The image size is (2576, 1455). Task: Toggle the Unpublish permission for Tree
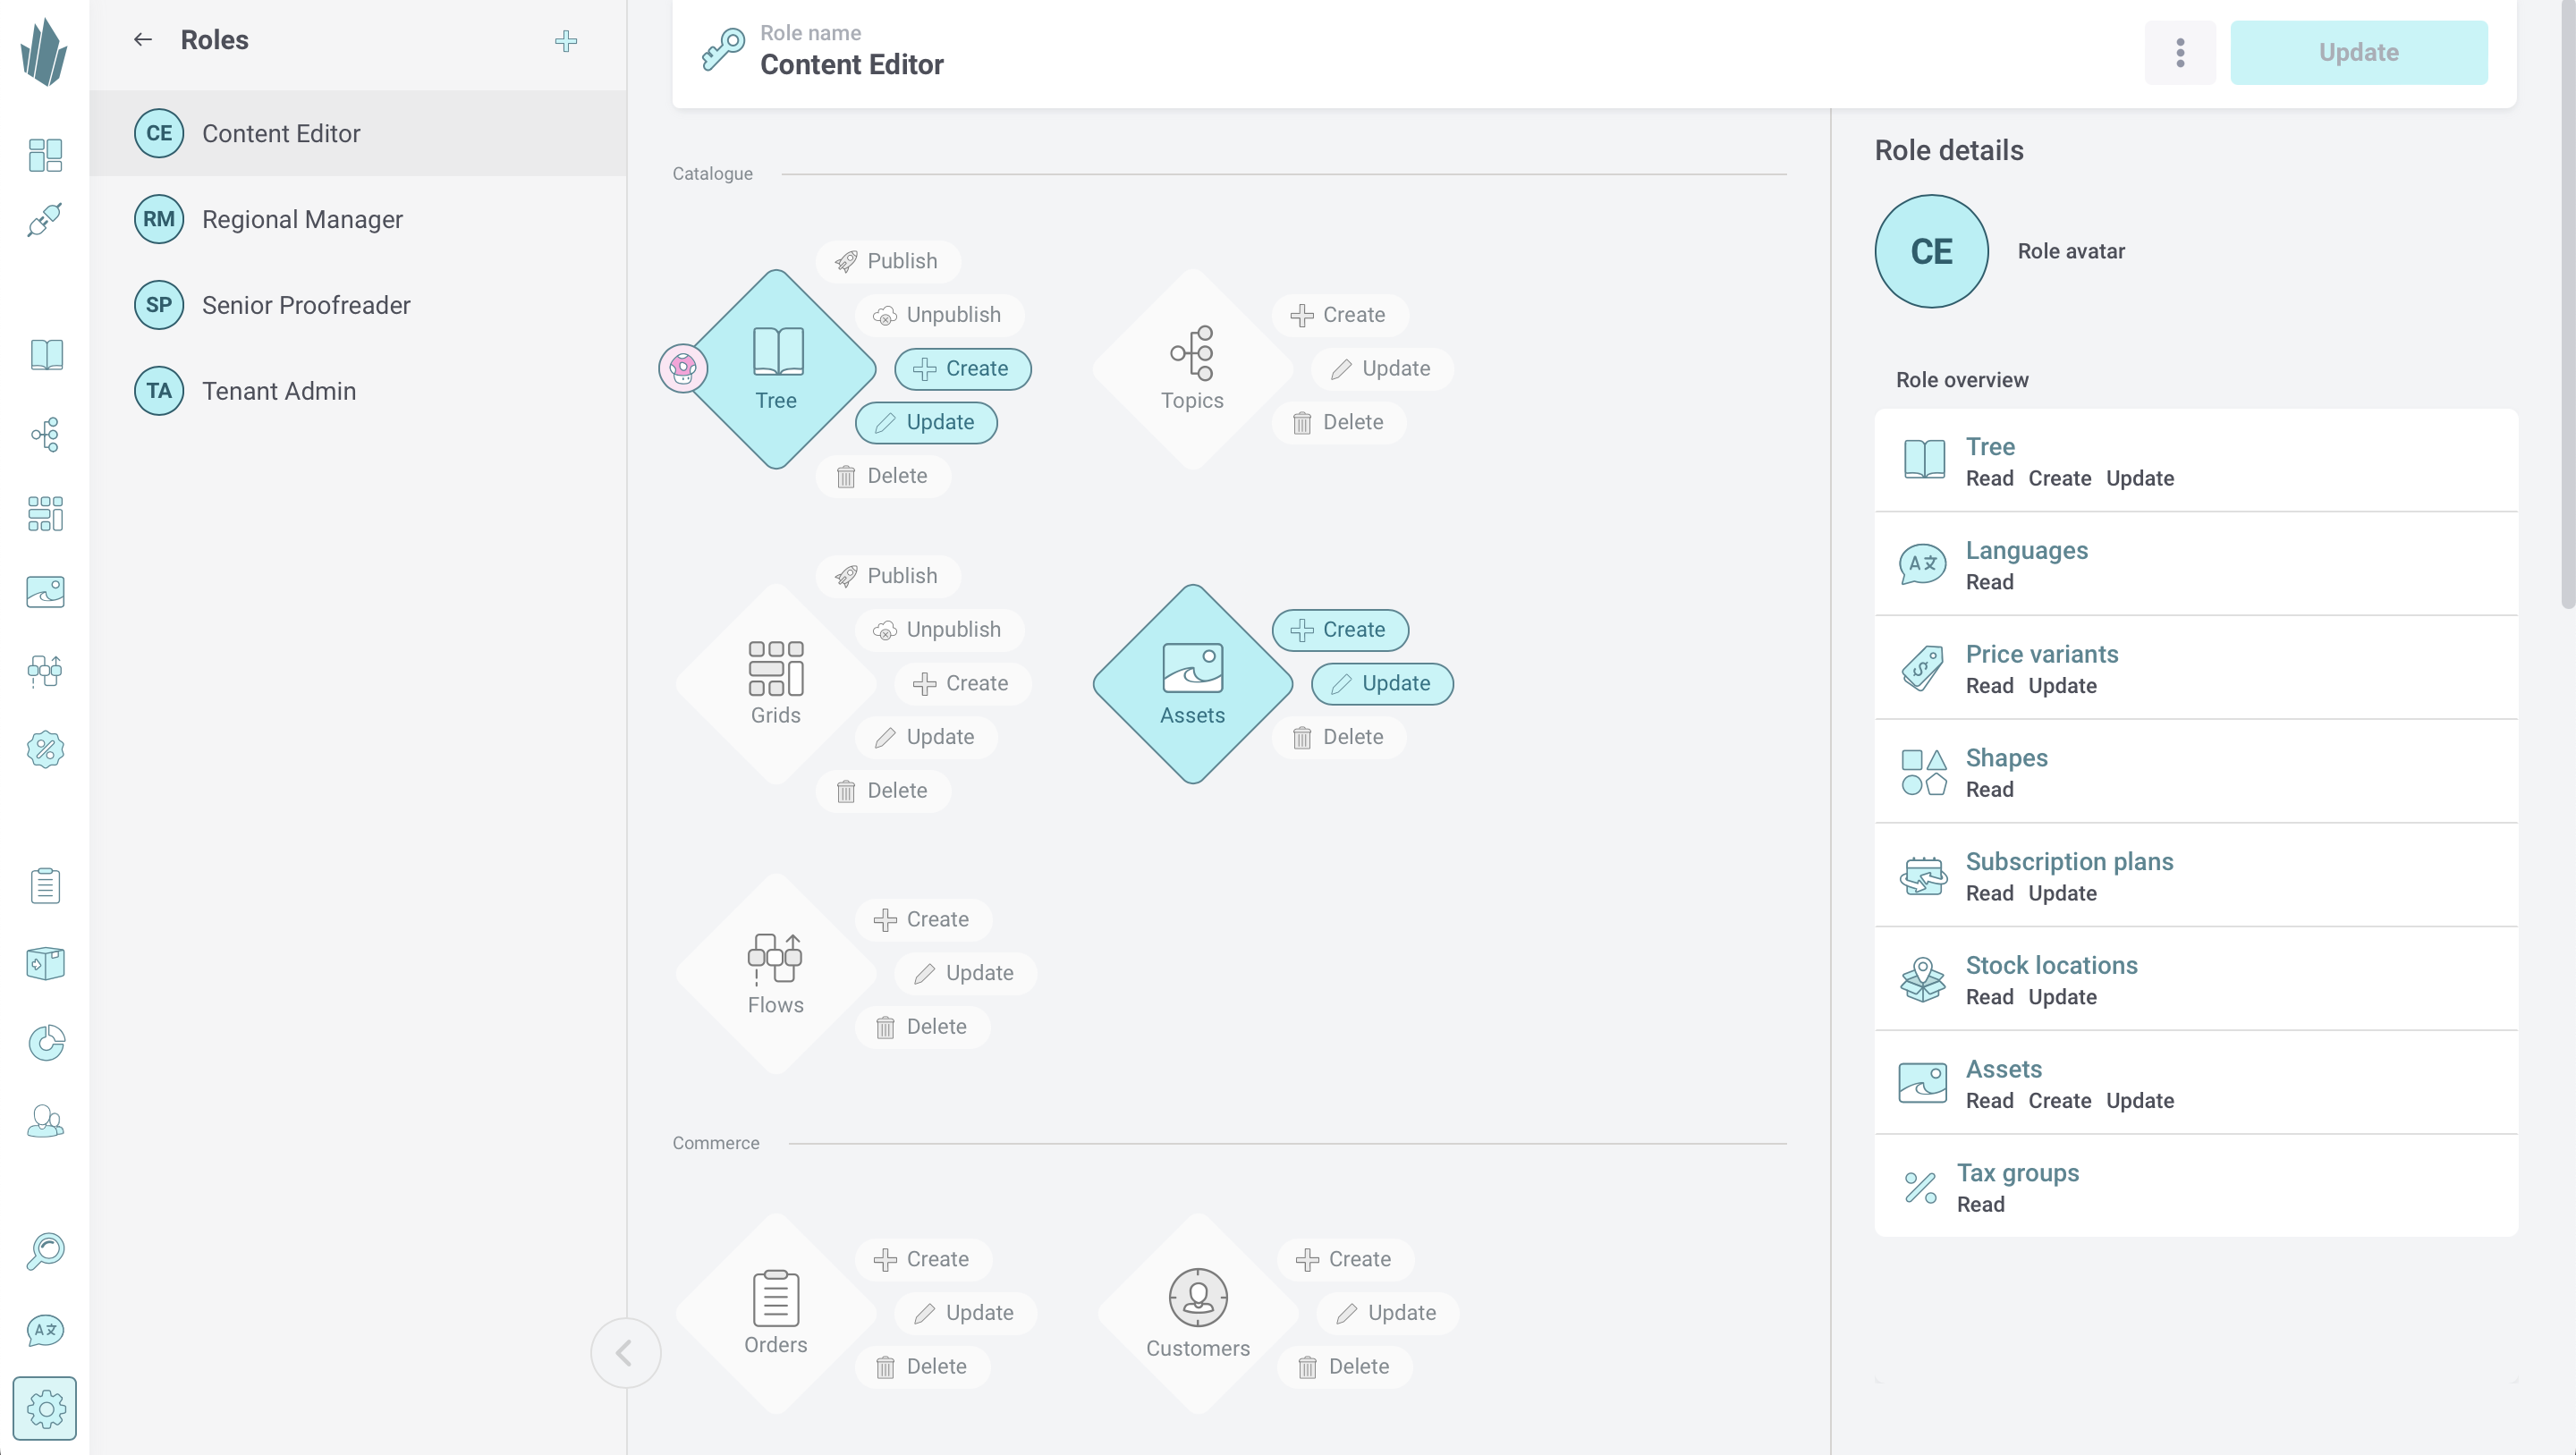coord(937,313)
